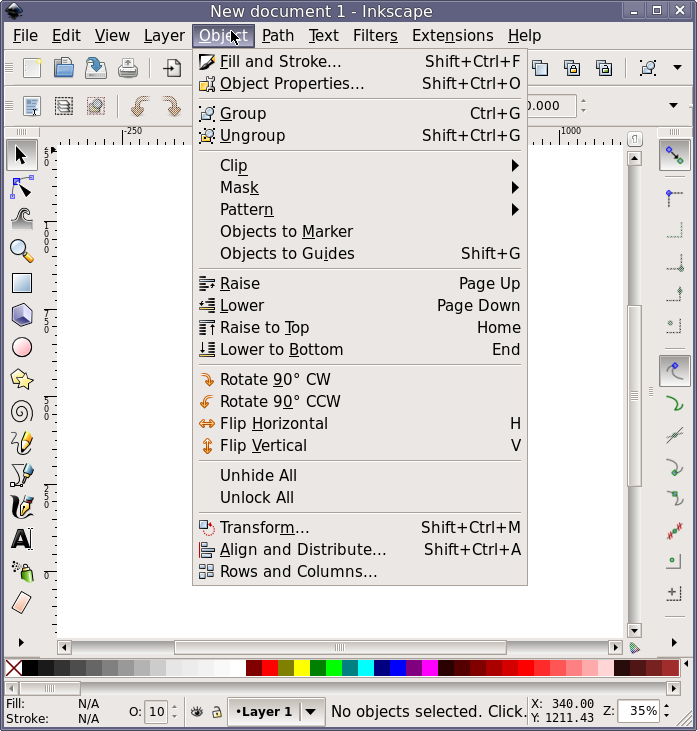Choose the 3D box tool
Screen dimensions: 697x731
[x=22, y=315]
